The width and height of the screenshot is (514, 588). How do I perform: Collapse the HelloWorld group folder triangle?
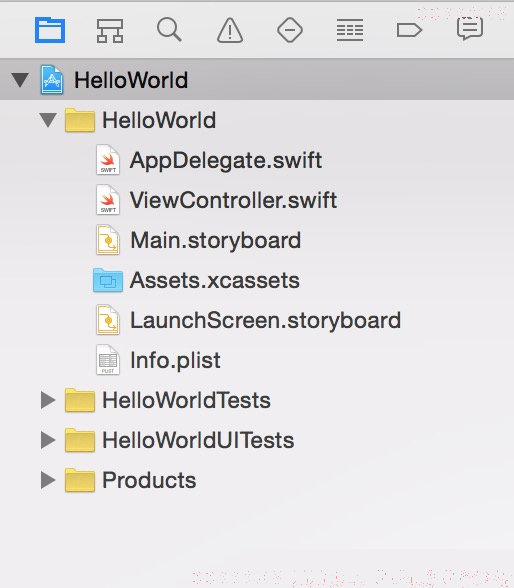coord(48,120)
